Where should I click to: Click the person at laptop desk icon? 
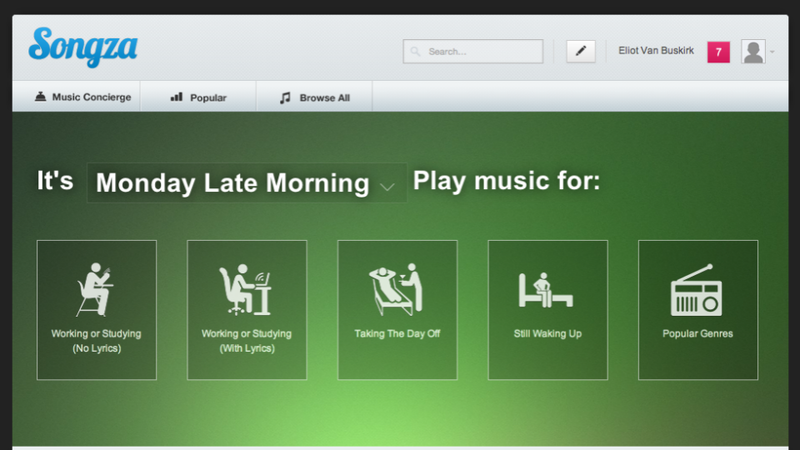pos(245,289)
